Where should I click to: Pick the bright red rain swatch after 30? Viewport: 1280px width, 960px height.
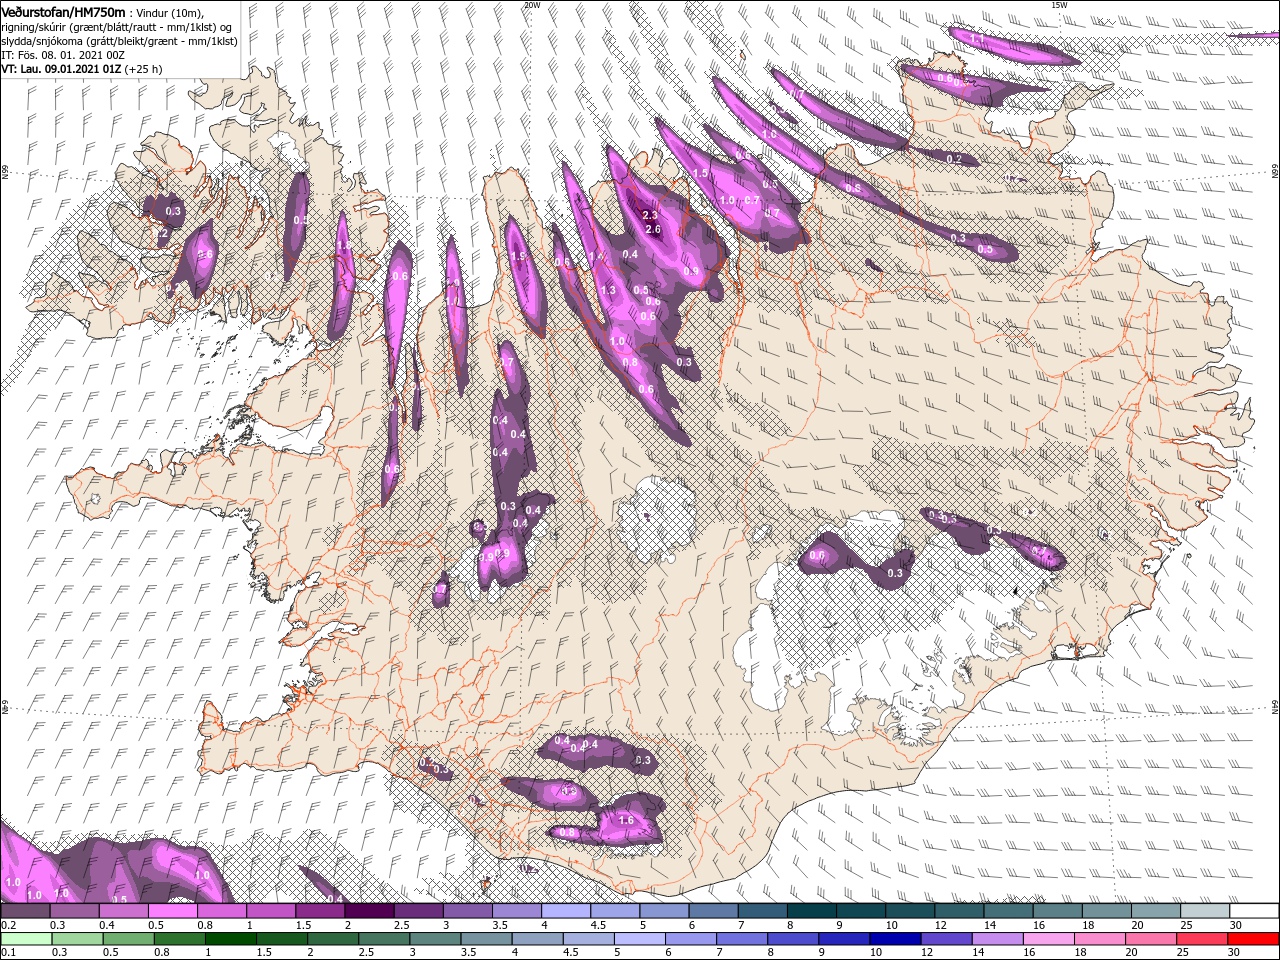[x=1255, y=938]
